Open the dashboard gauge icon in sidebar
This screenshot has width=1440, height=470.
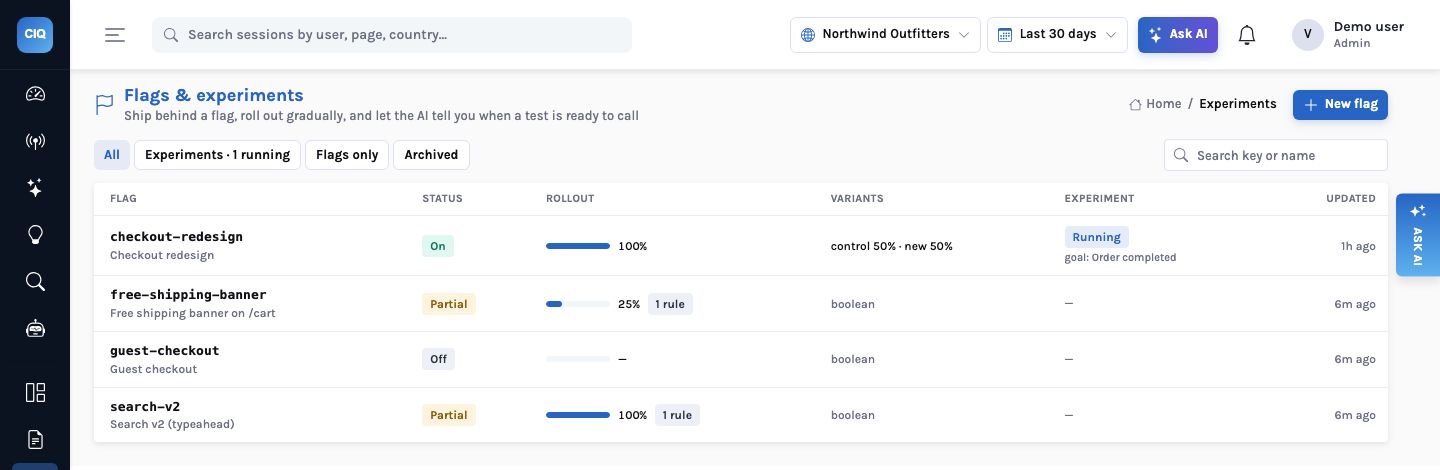(35, 94)
